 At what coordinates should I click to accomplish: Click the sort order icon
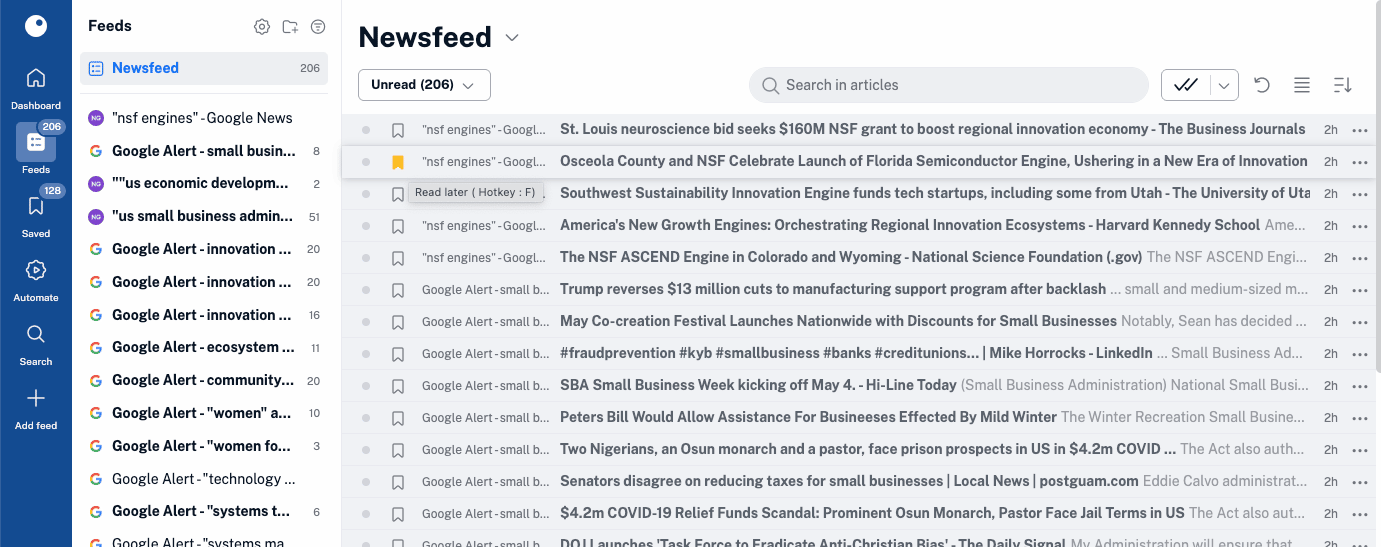(x=1342, y=85)
